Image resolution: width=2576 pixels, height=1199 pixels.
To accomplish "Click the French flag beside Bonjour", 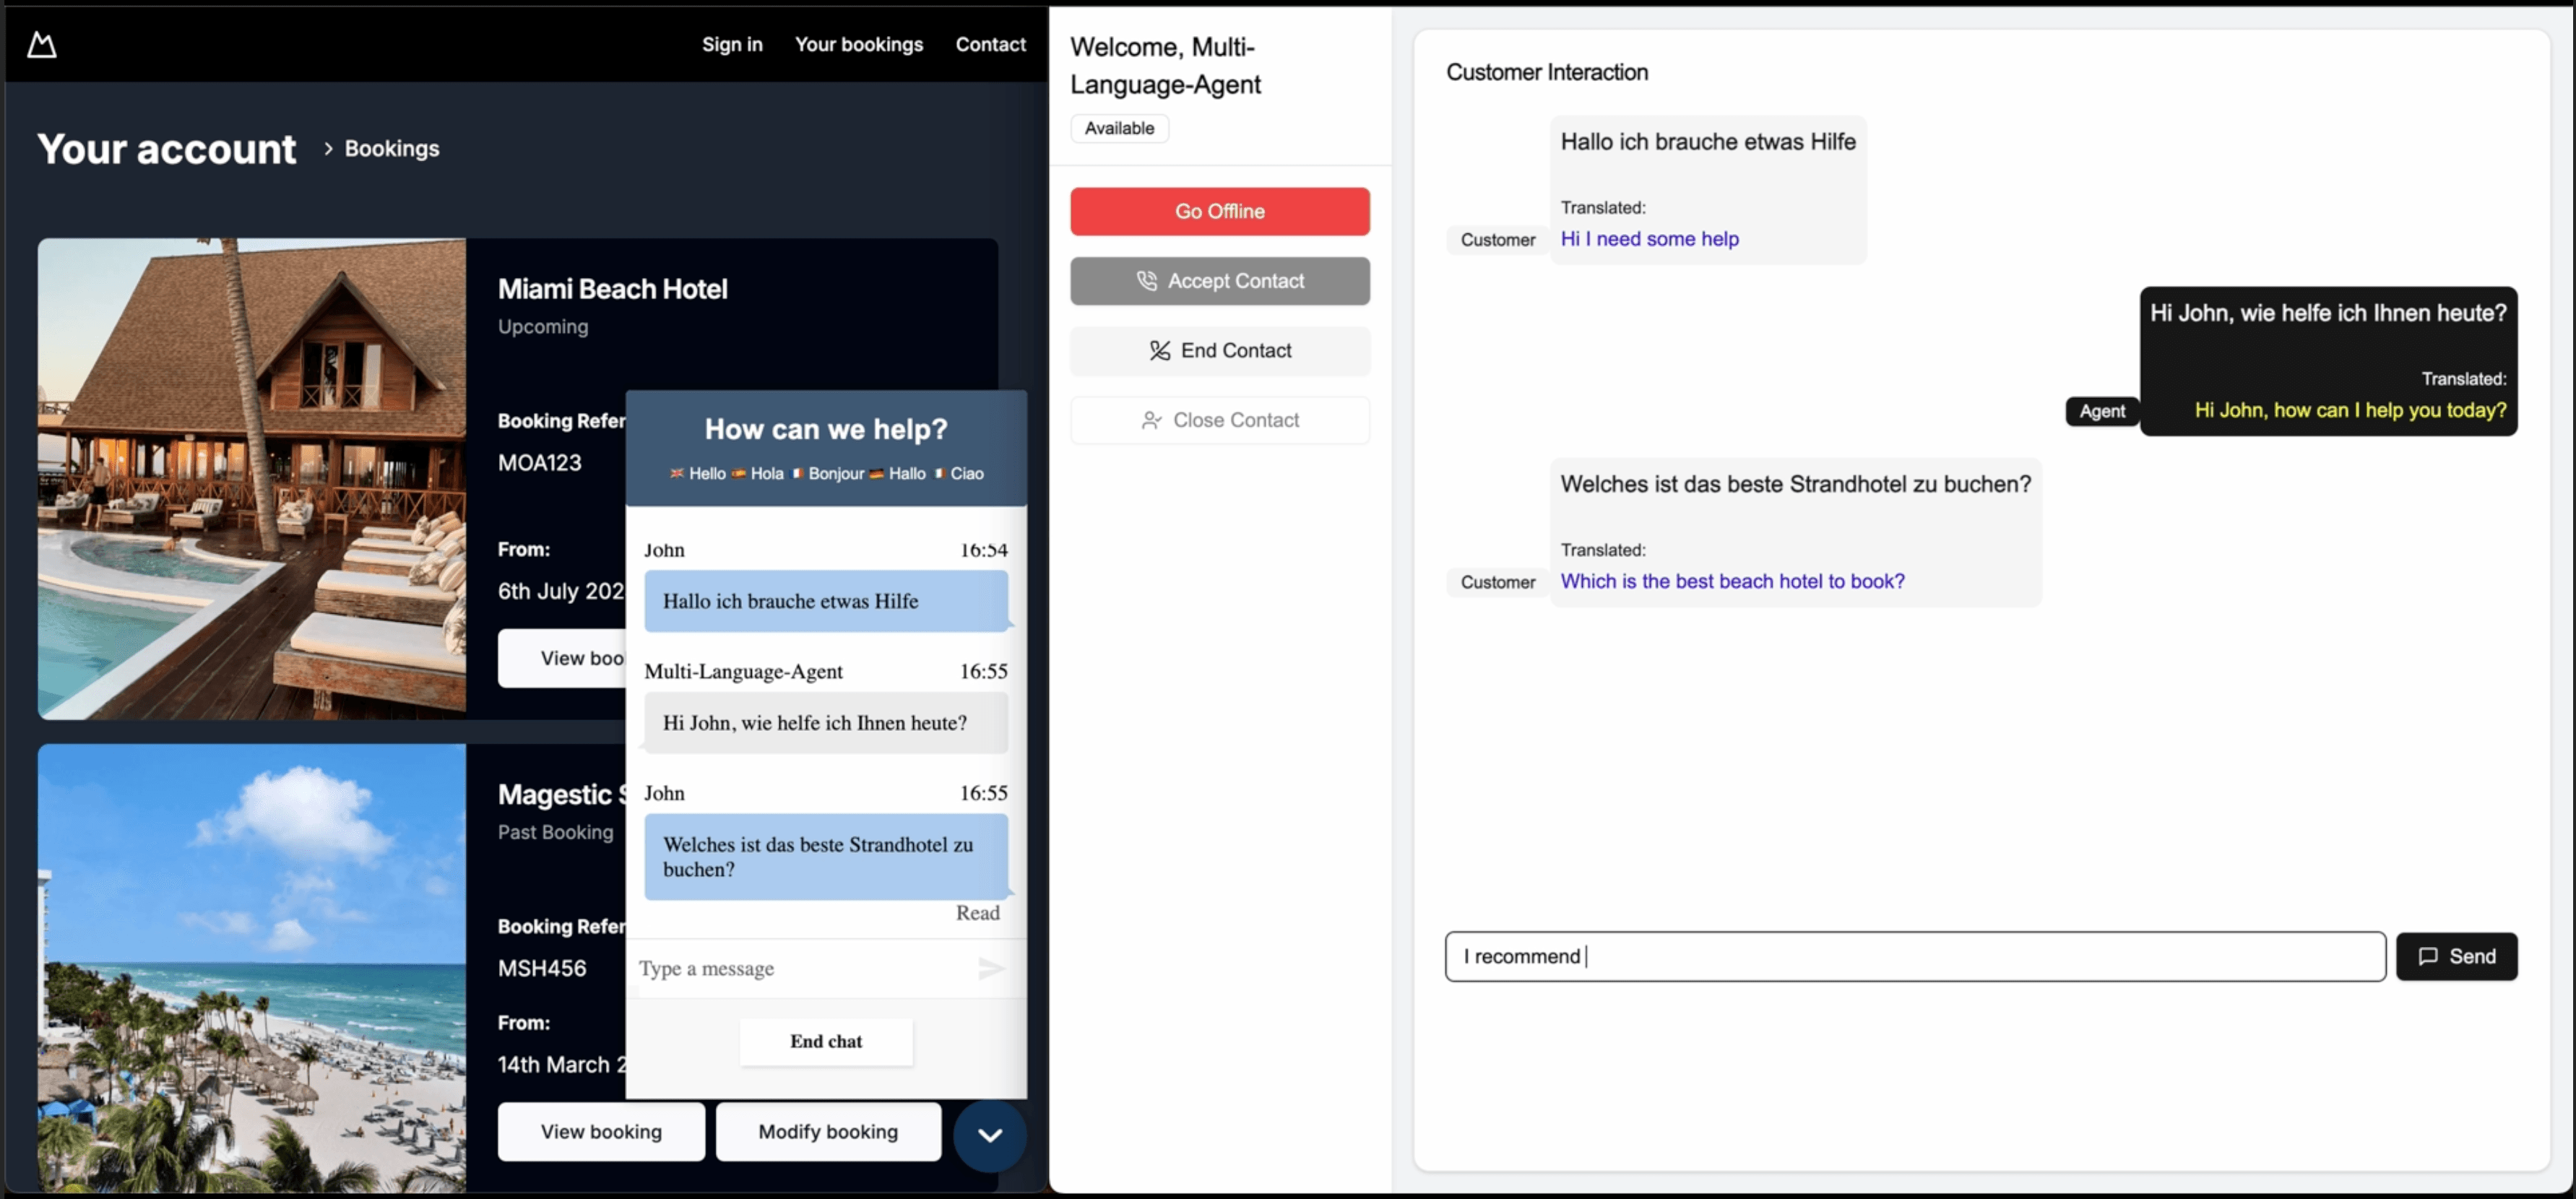I will (x=796, y=474).
